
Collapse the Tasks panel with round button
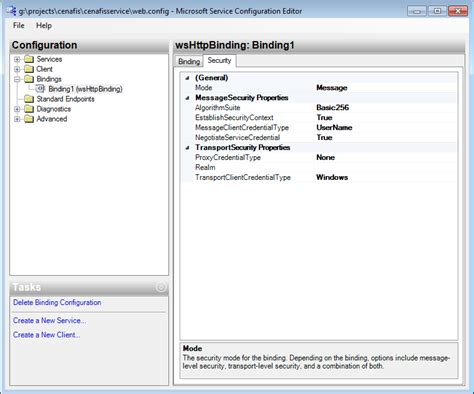161,287
